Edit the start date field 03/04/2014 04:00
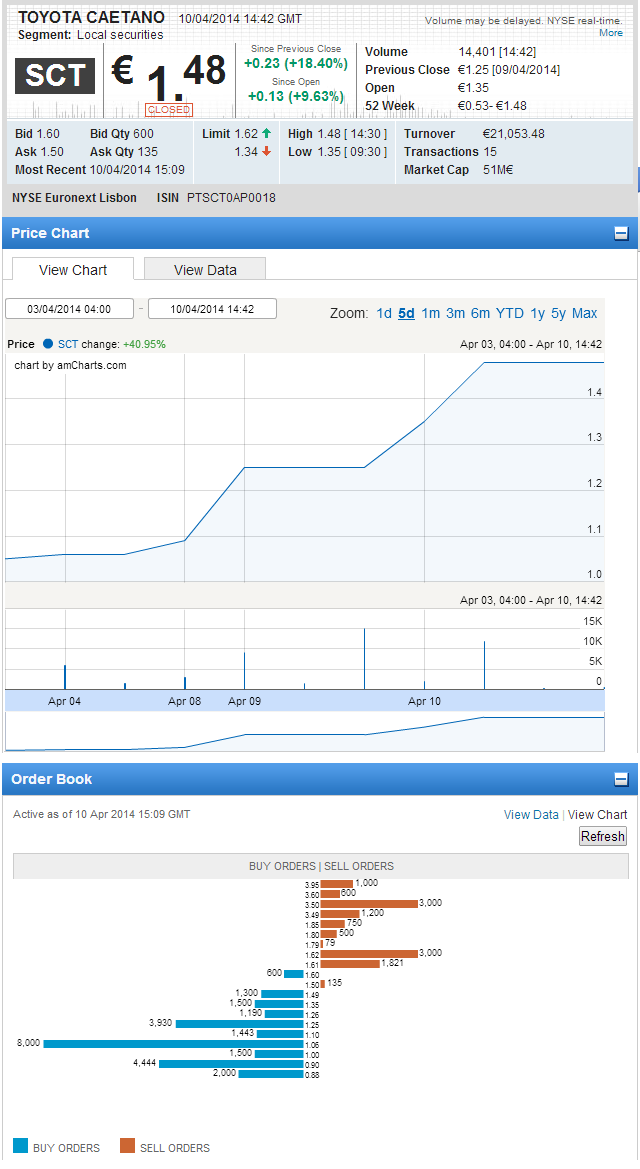This screenshot has width=640, height=1169. (69, 309)
